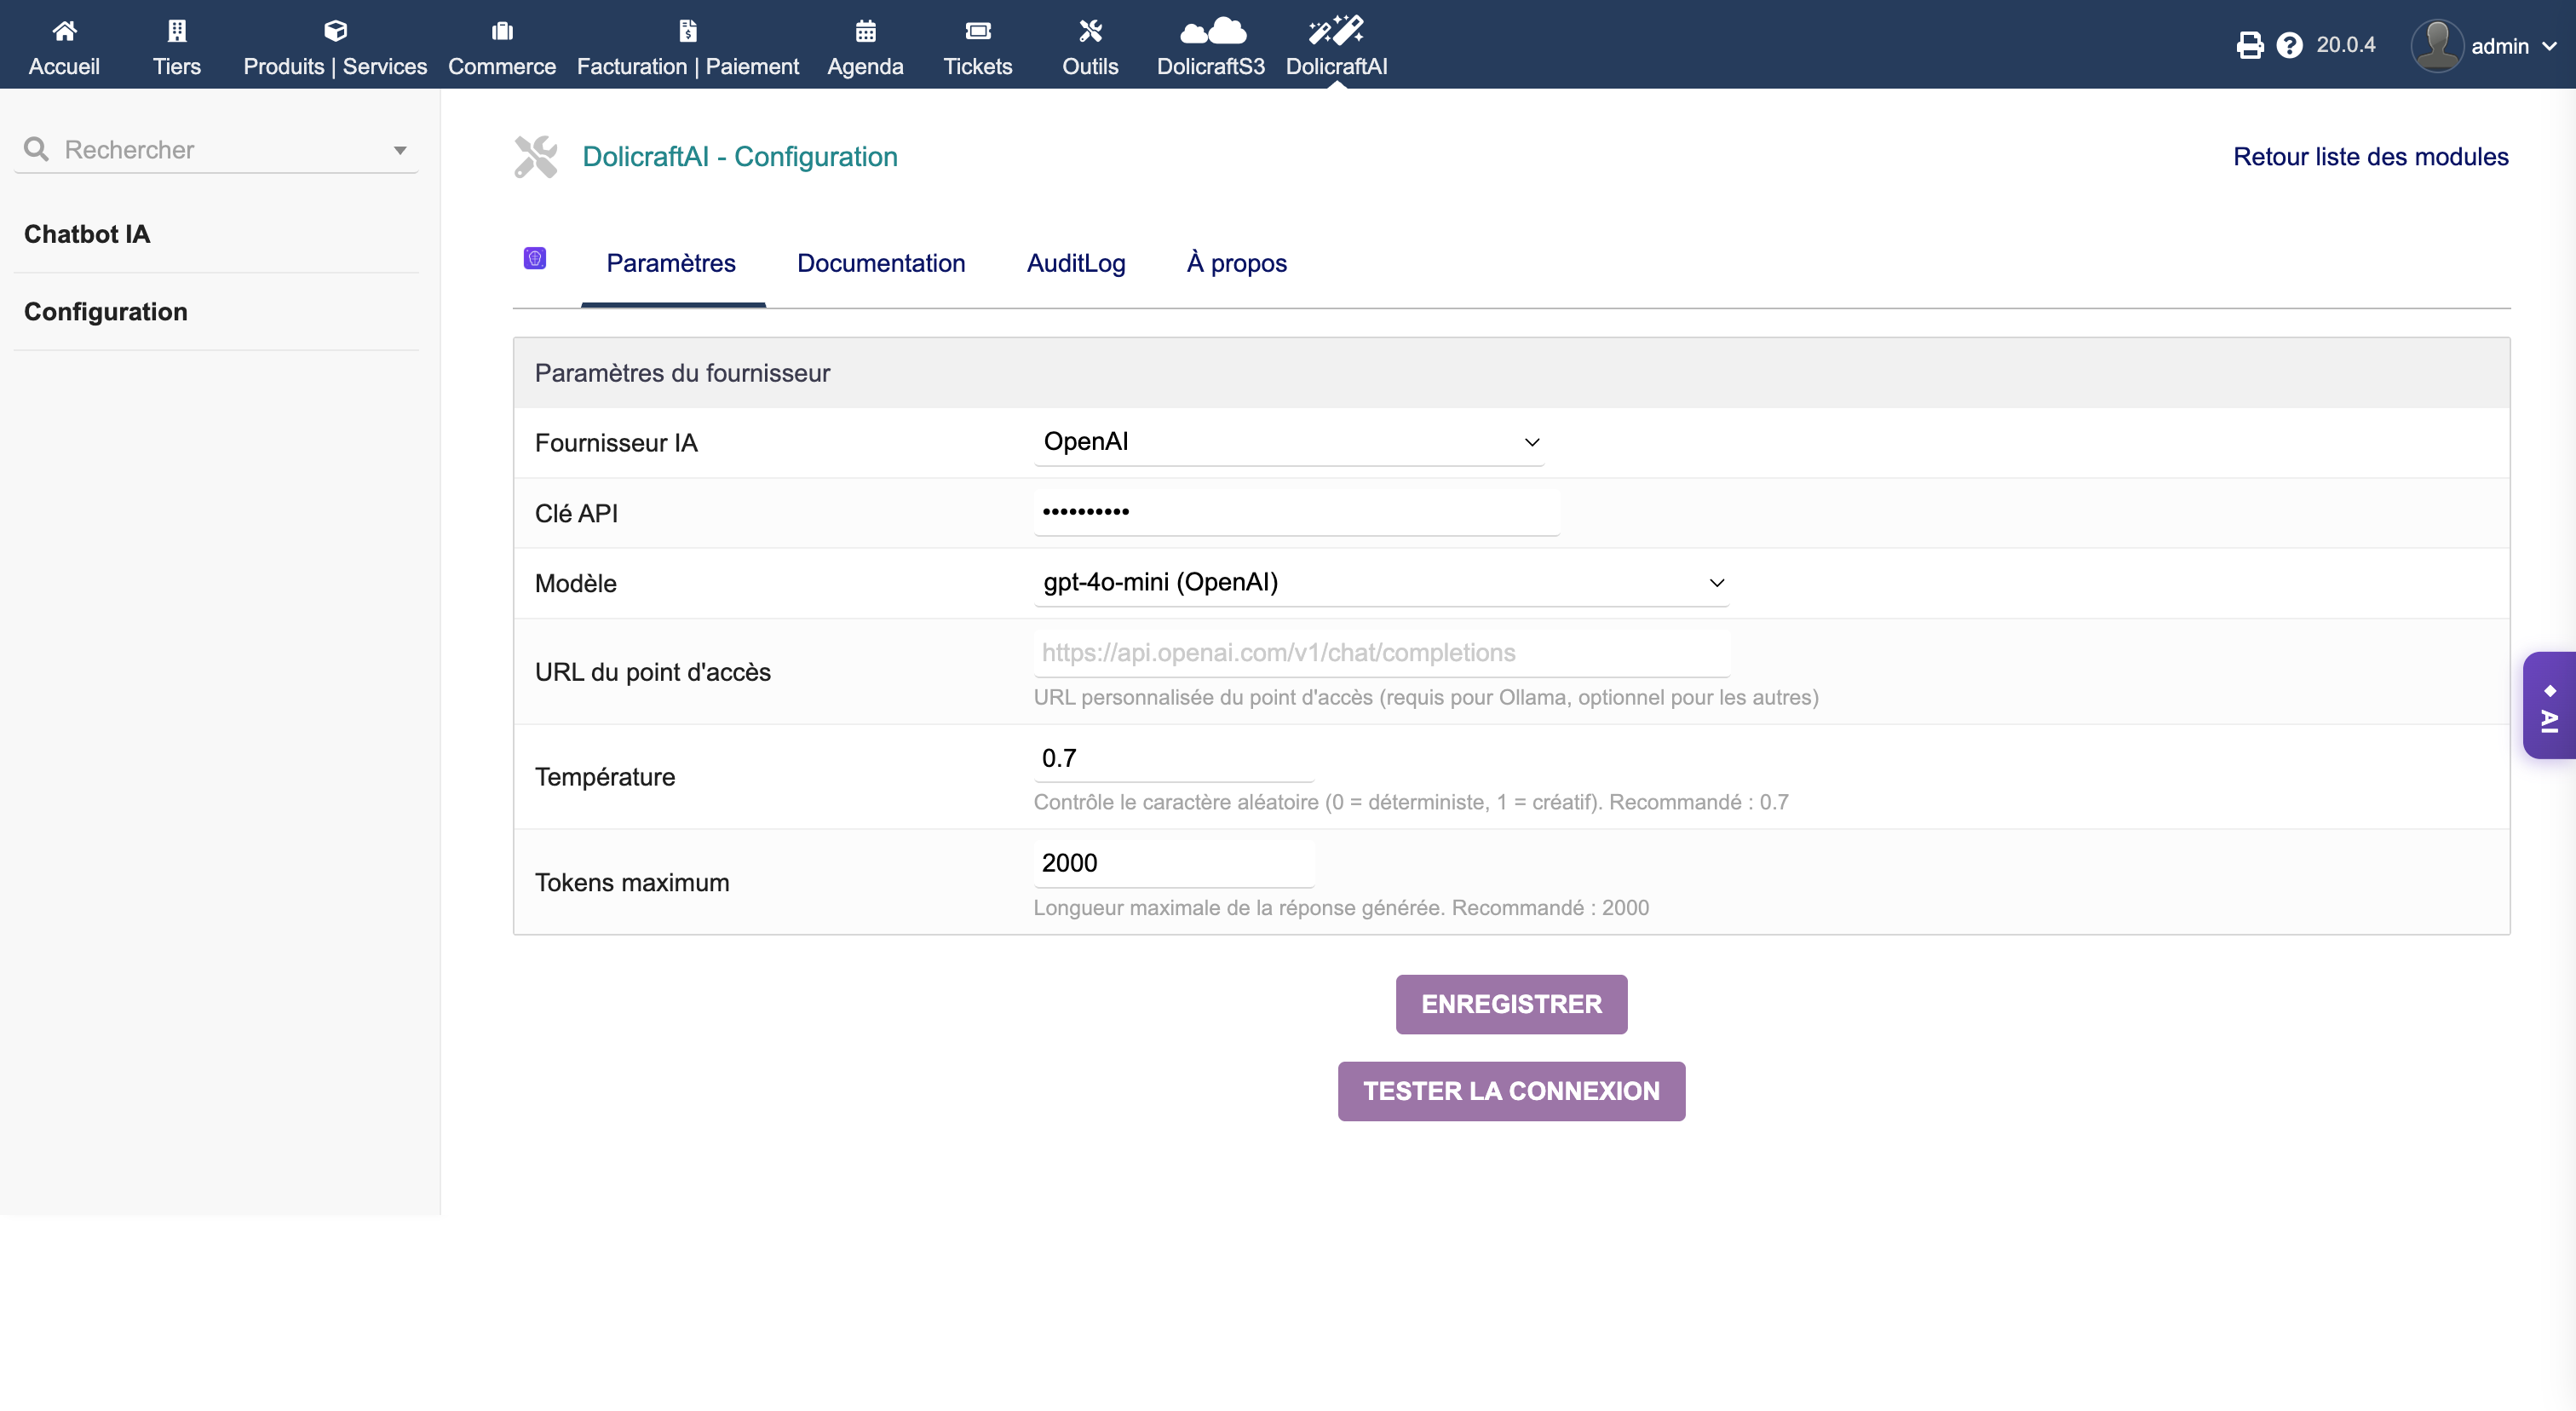
Task: Open the Tiers building icon
Action: tap(177, 31)
